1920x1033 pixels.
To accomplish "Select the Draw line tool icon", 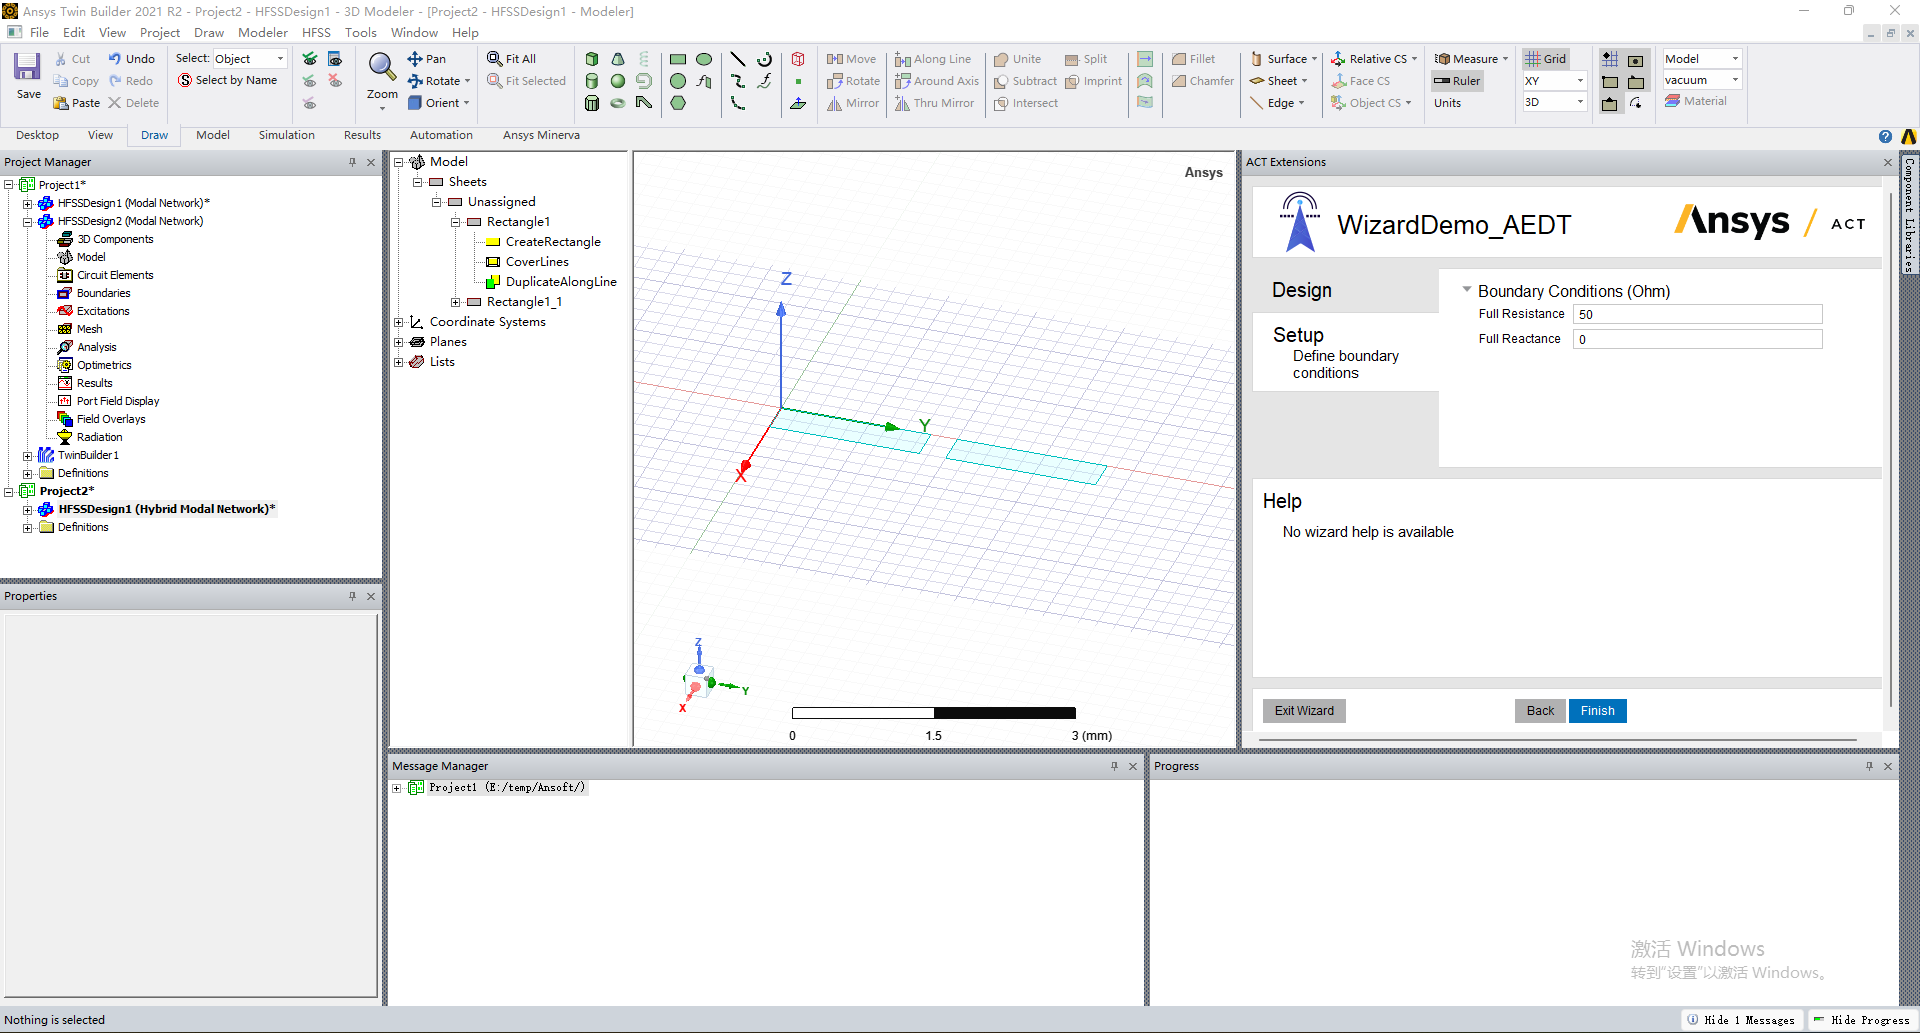I will point(738,59).
